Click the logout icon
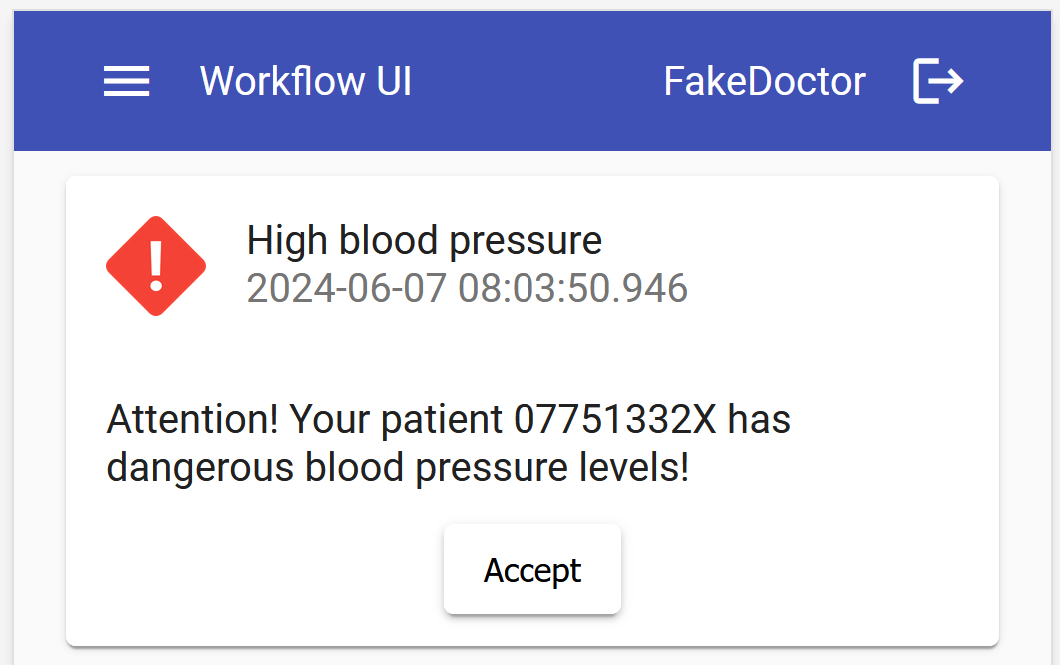Screen dimensions: 1060x665 tap(938, 81)
